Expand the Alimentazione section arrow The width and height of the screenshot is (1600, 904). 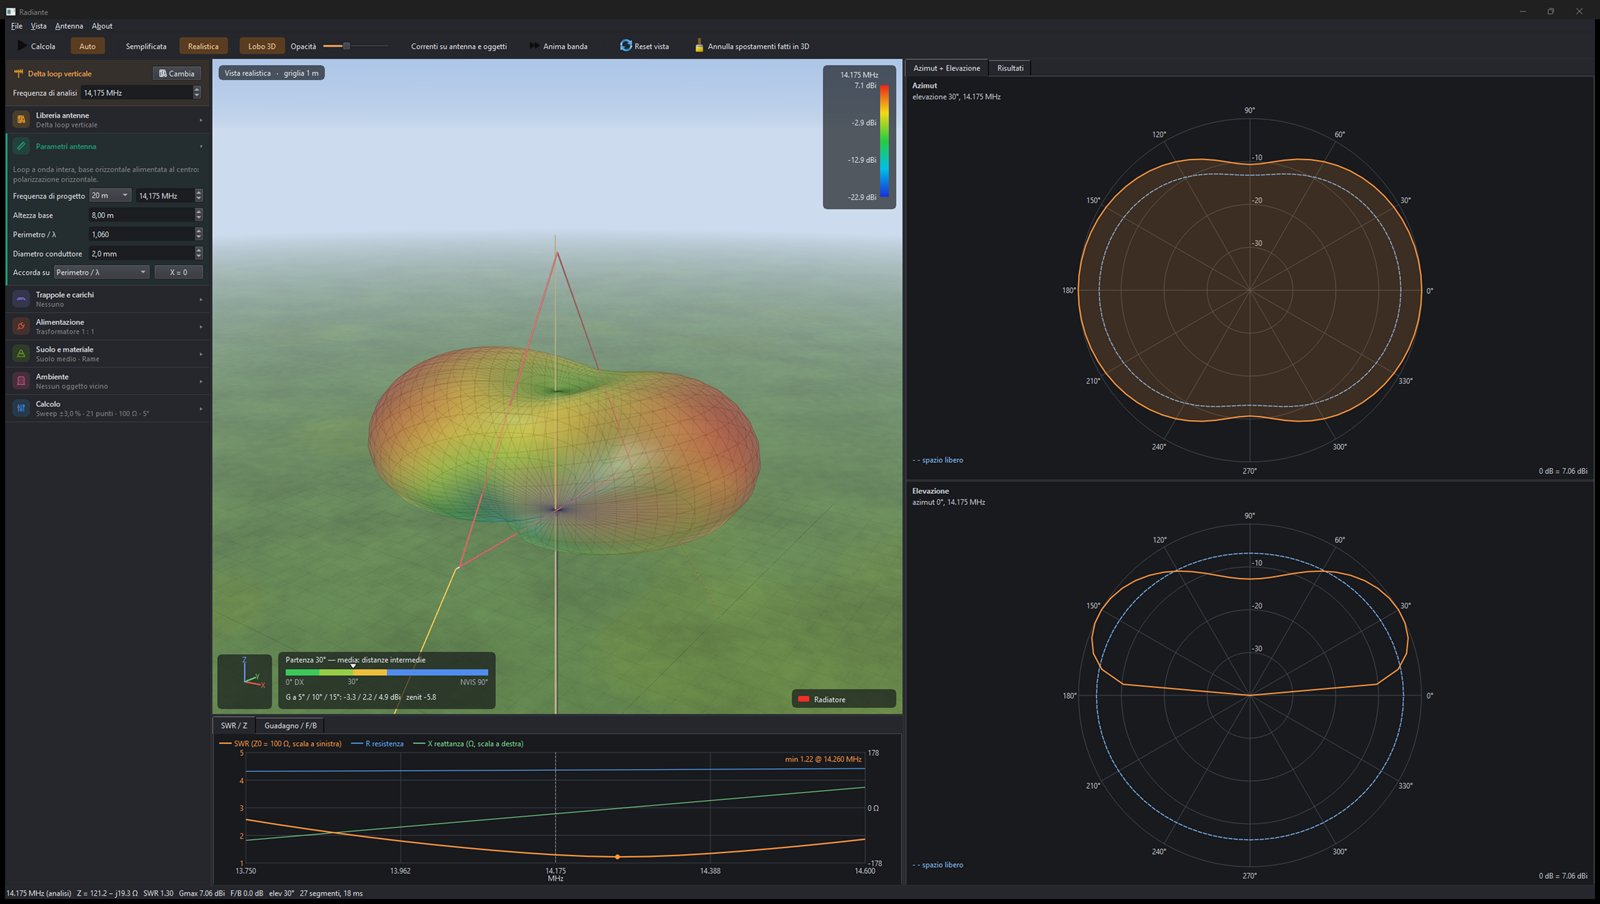click(201, 326)
